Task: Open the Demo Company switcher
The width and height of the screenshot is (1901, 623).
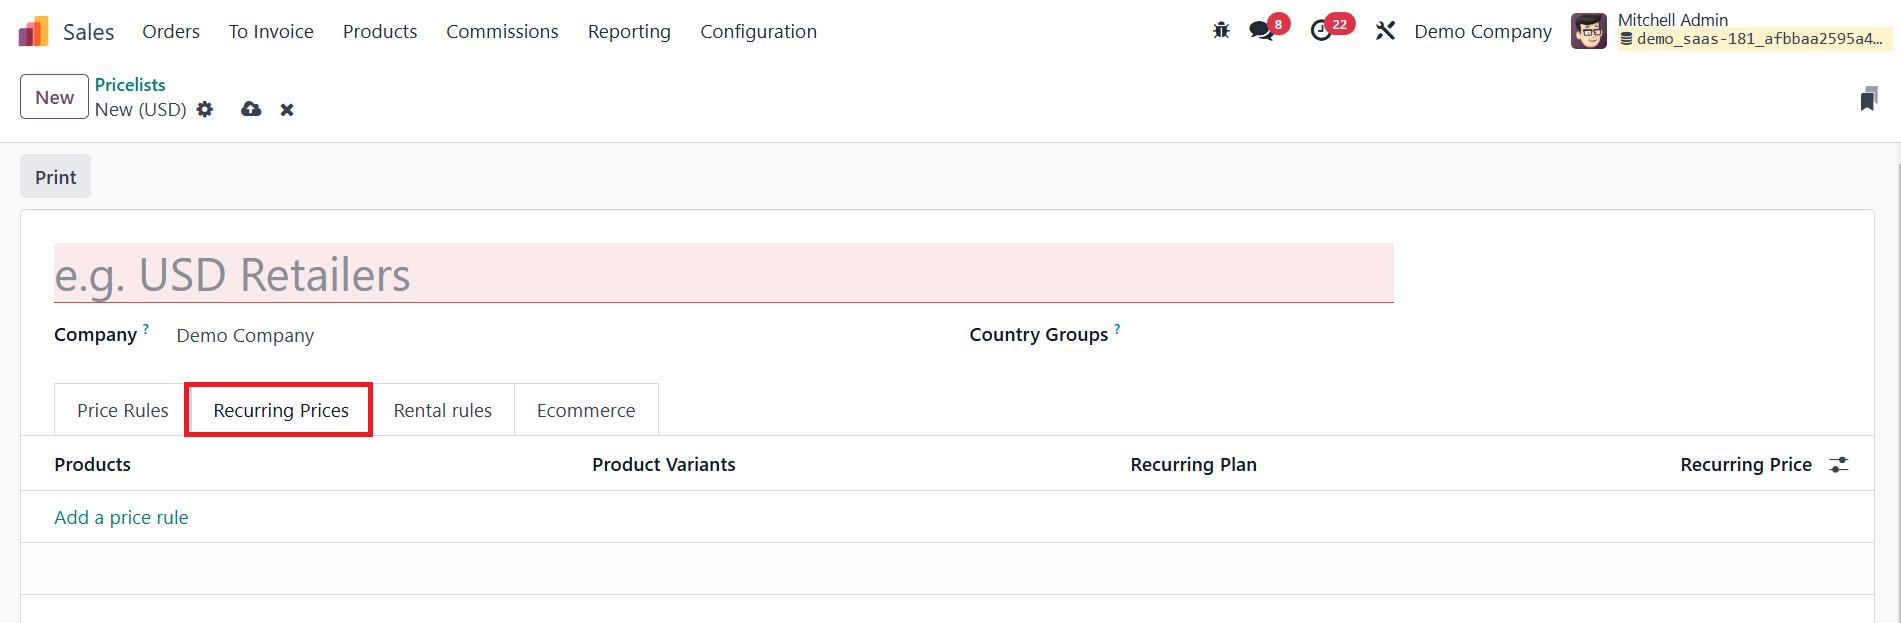Action: click(1482, 32)
